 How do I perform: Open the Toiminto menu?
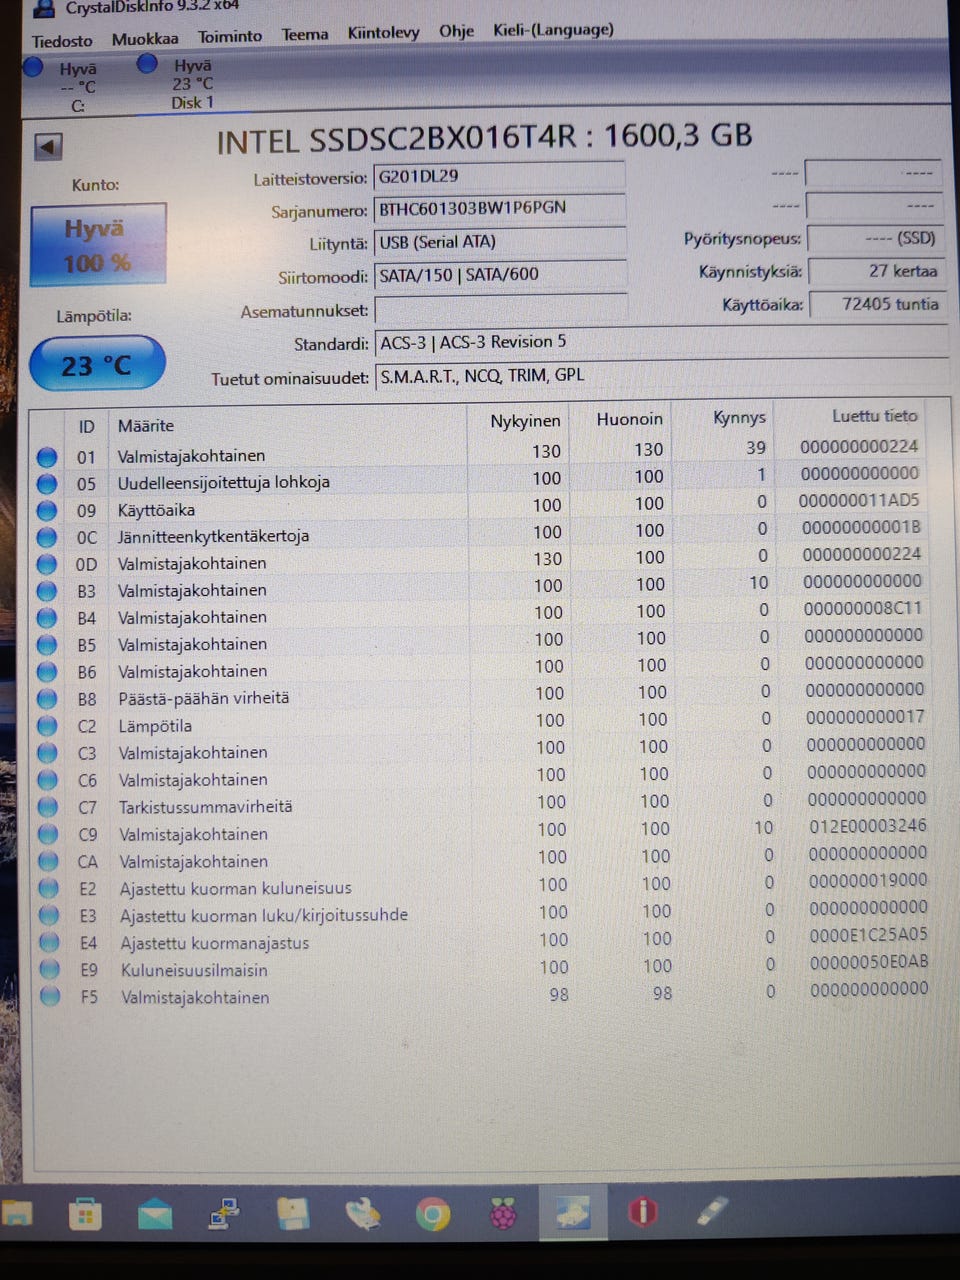click(229, 36)
